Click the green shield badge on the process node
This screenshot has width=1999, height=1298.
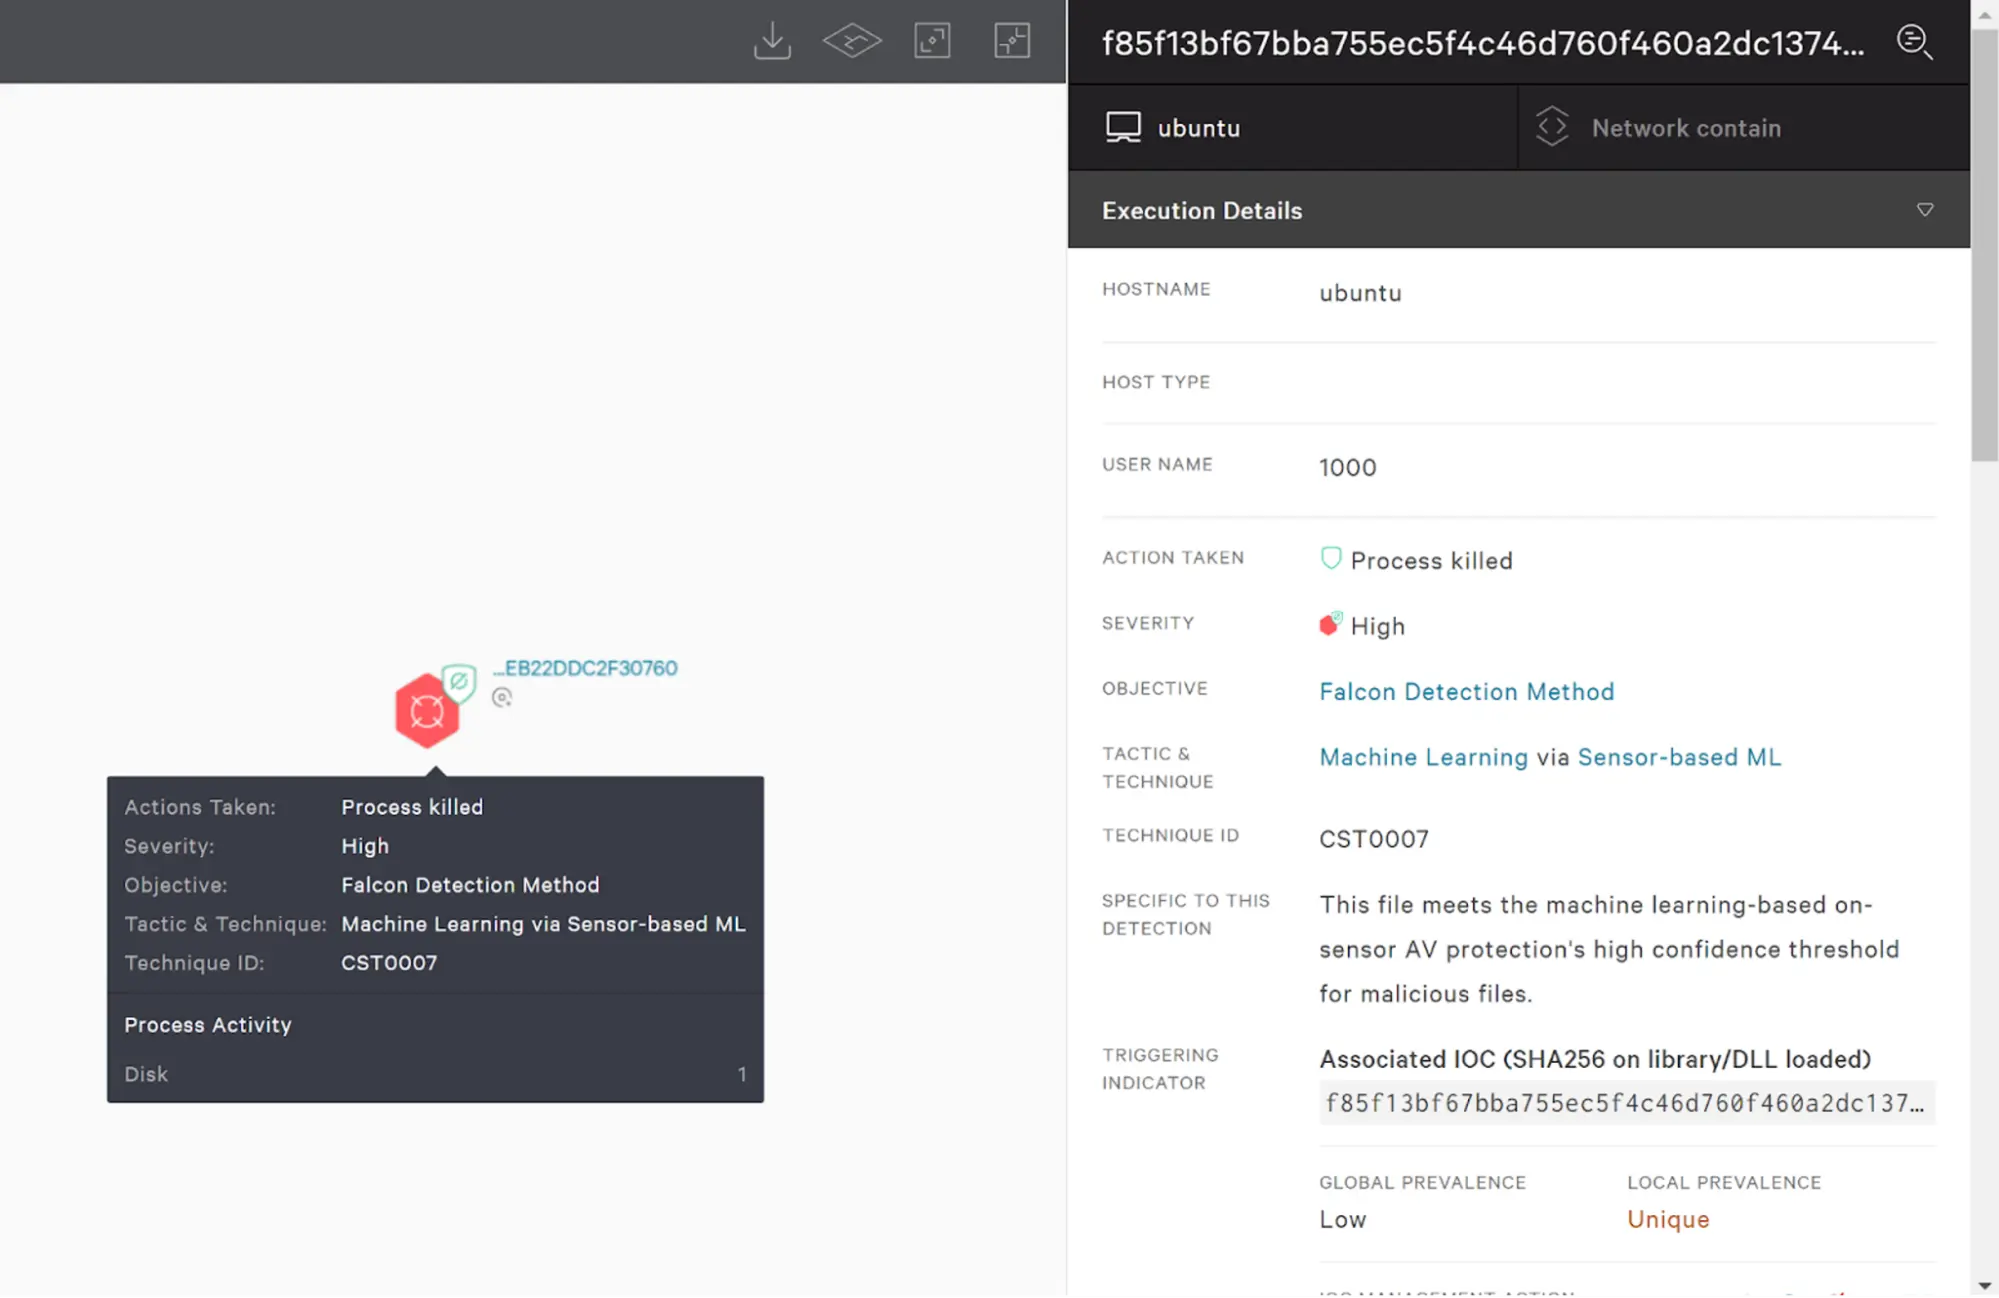click(x=459, y=682)
